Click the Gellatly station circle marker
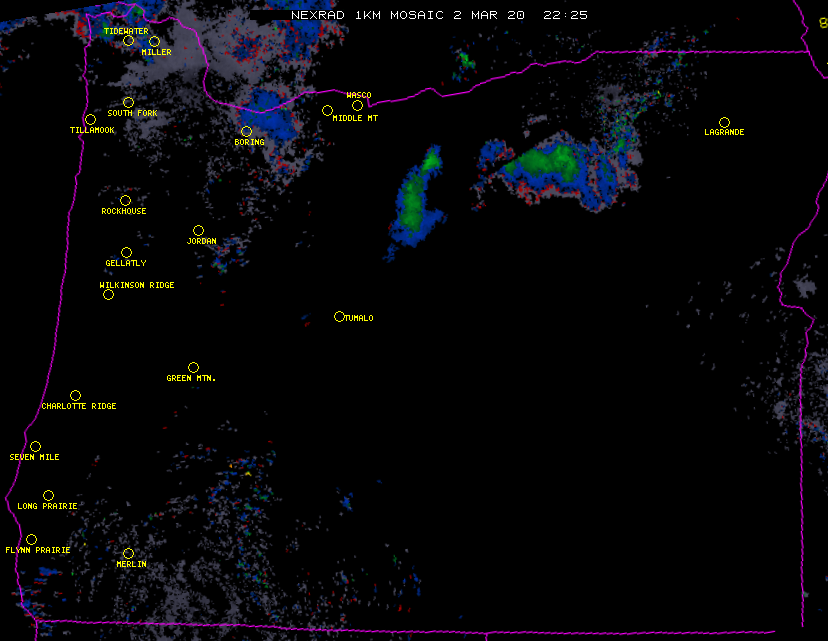Screen dimensions: 828x641 (x=126, y=252)
